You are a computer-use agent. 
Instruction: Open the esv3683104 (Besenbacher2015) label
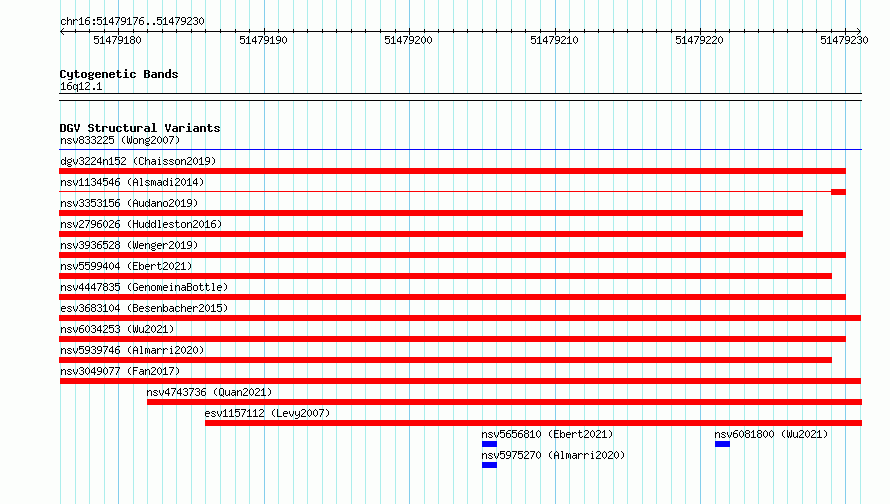pyautogui.click(x=144, y=308)
